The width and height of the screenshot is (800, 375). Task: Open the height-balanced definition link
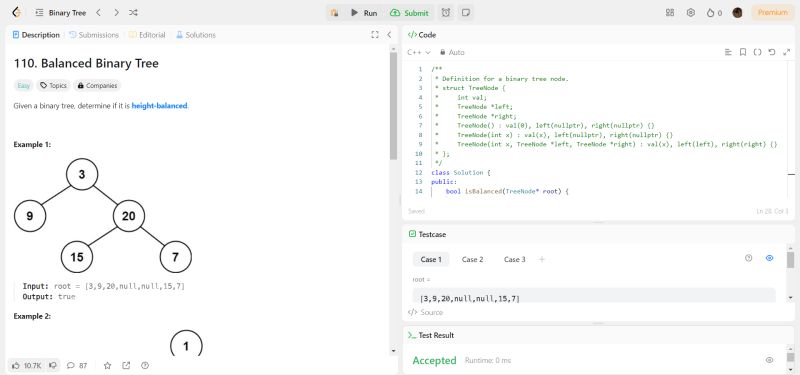pyautogui.click(x=159, y=106)
